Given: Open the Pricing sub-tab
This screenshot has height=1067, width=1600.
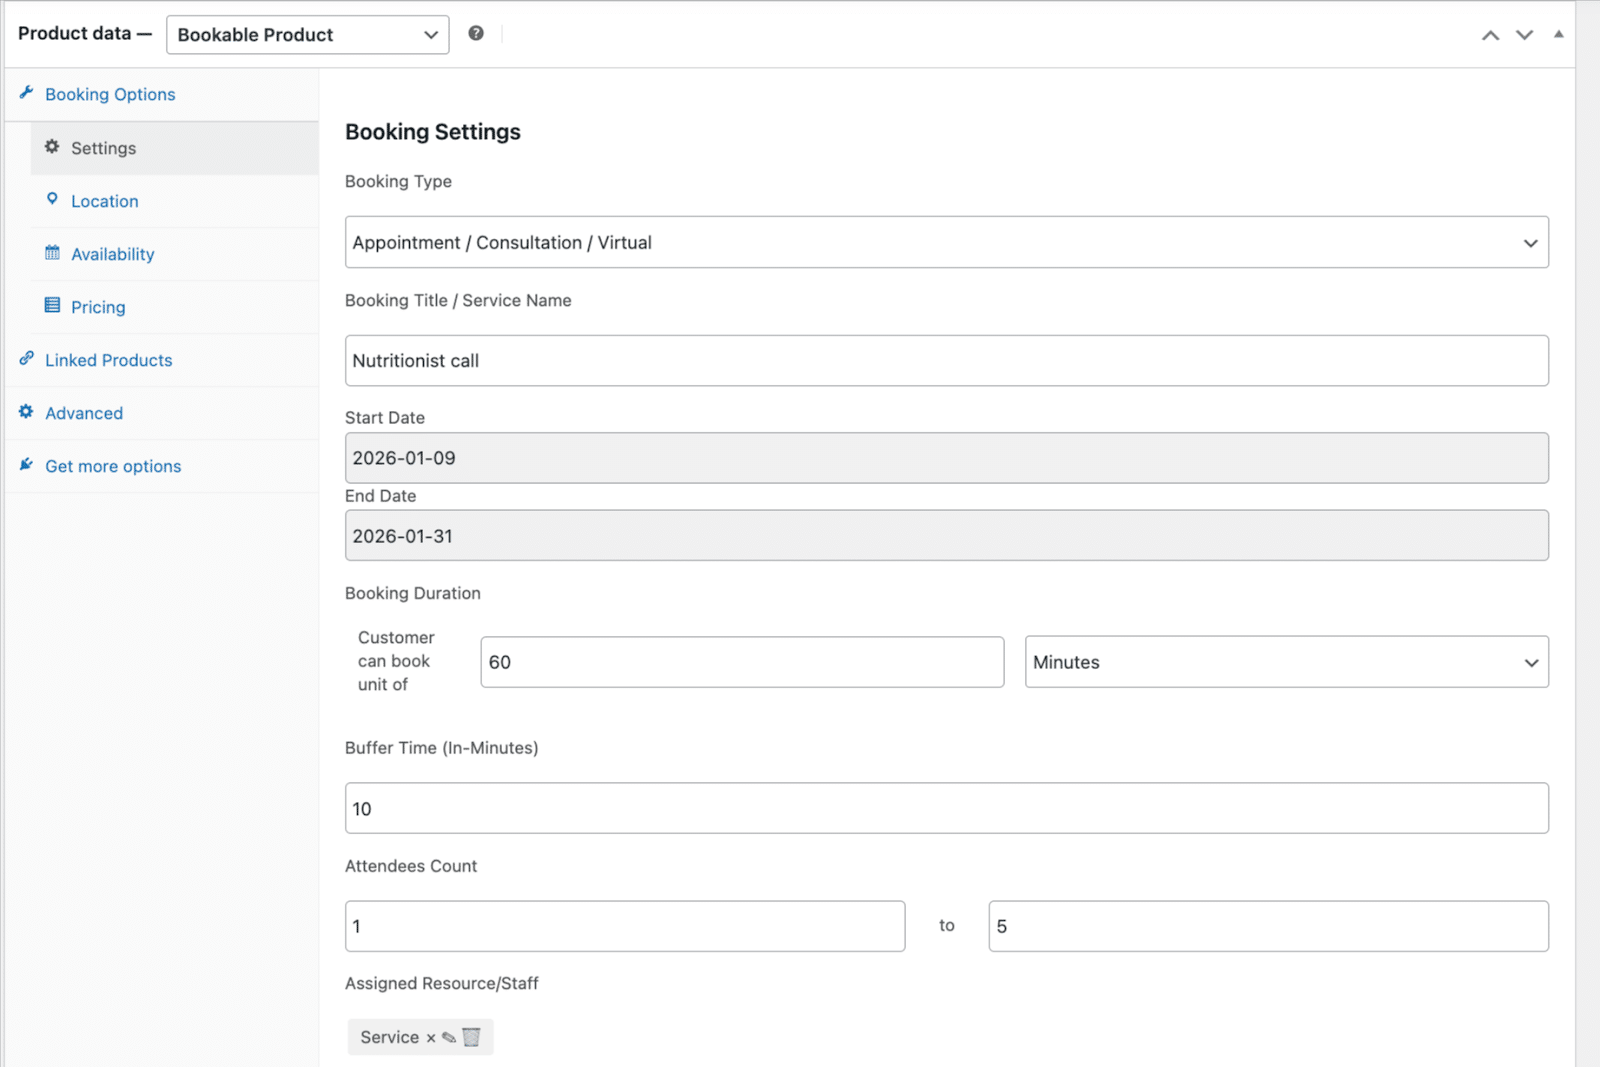Looking at the screenshot, I should coord(175,307).
